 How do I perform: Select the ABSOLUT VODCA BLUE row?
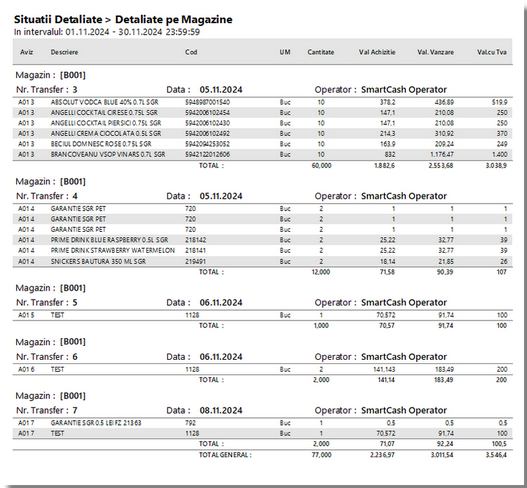262,102
